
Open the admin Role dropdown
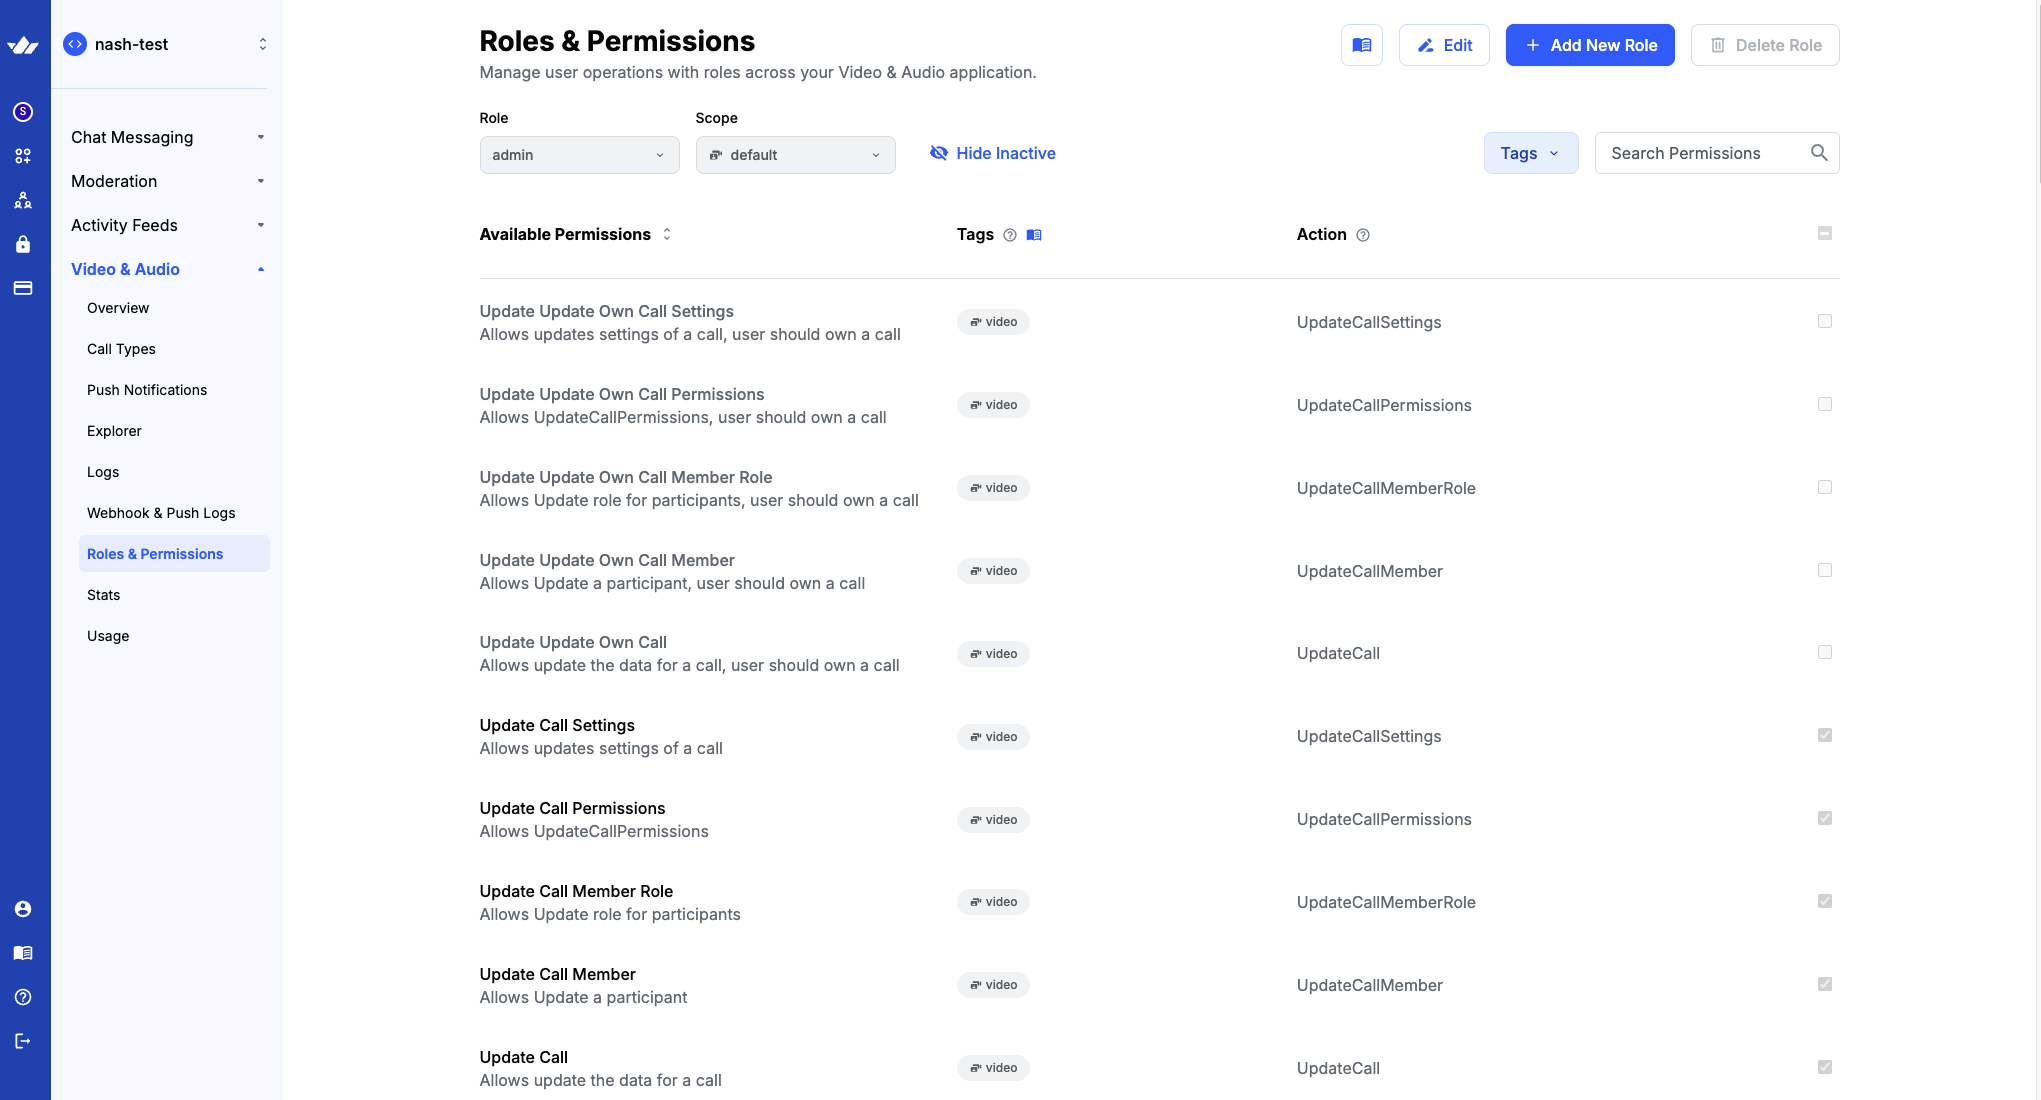pyautogui.click(x=579, y=155)
